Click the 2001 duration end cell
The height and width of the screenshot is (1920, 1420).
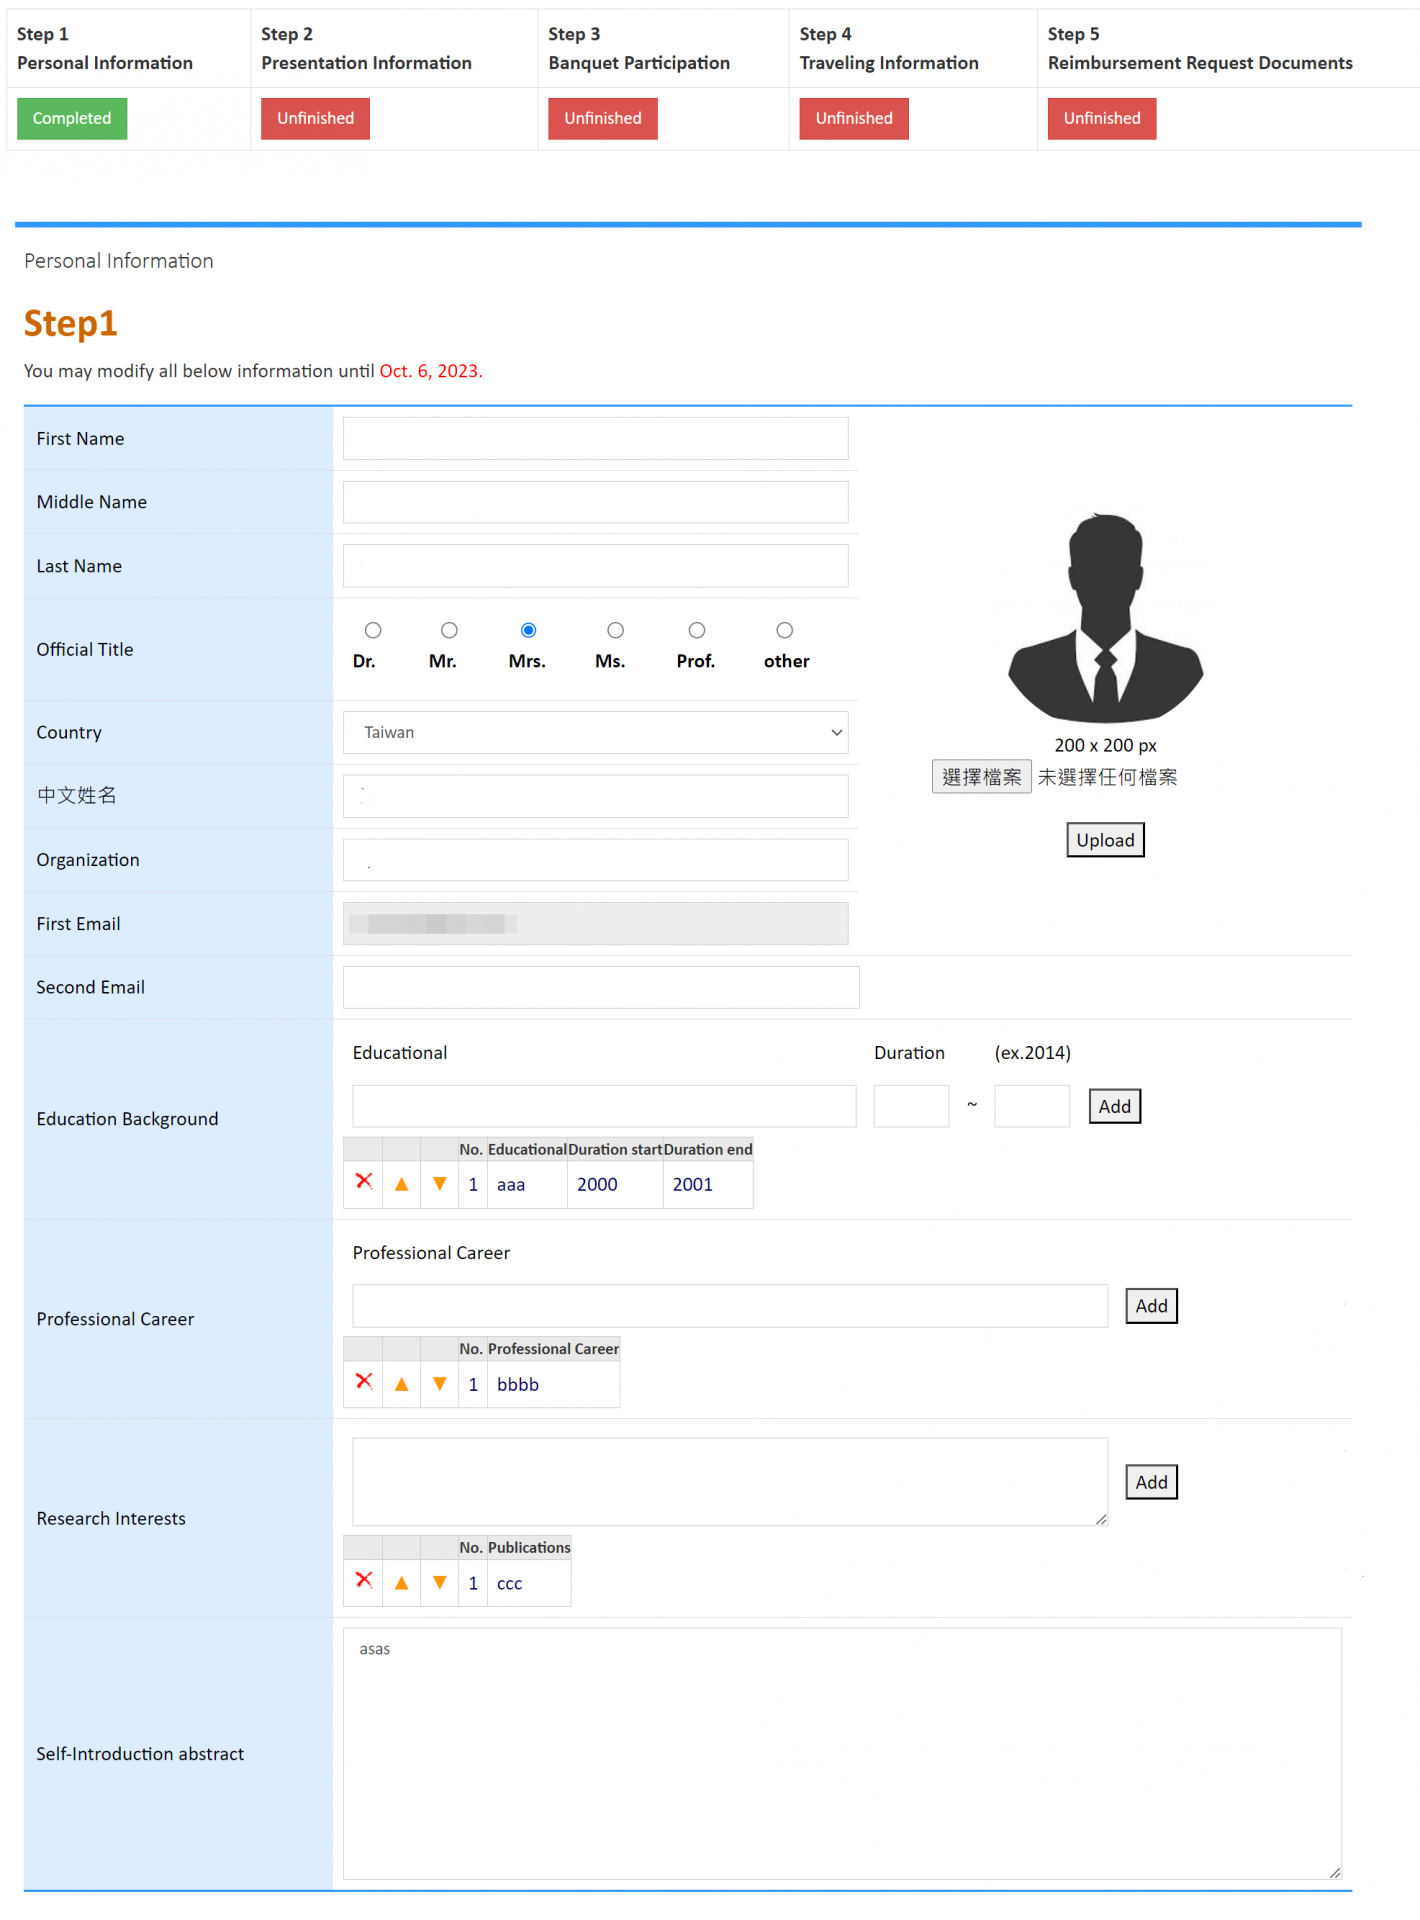coord(708,1184)
